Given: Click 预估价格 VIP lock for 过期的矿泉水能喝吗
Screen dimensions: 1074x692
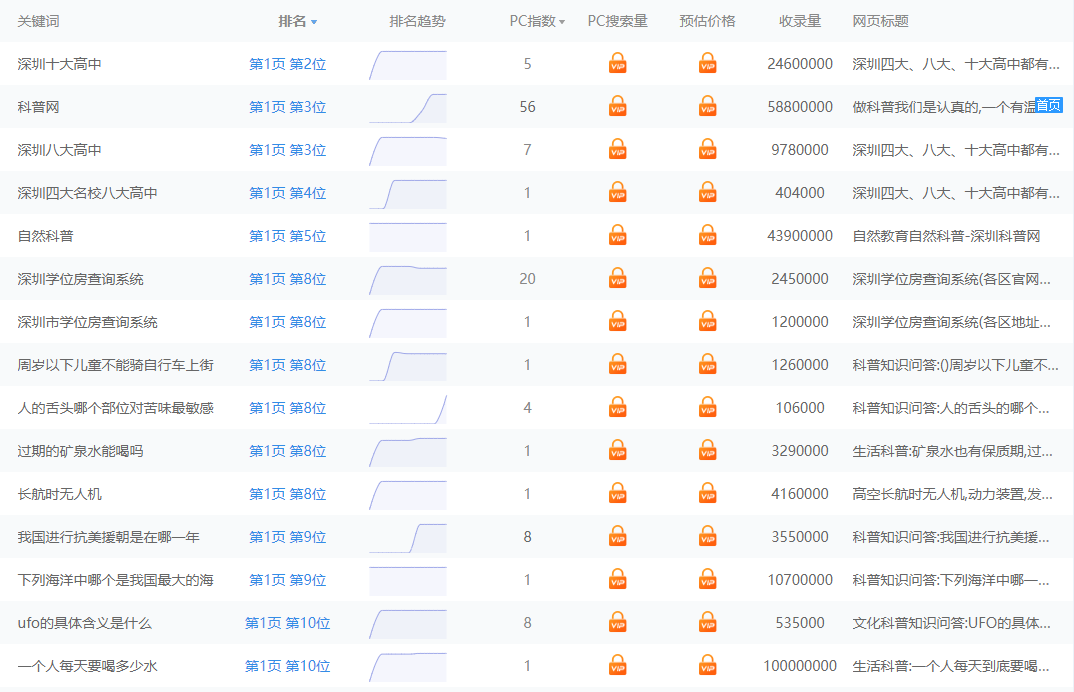Looking at the screenshot, I should [x=708, y=451].
